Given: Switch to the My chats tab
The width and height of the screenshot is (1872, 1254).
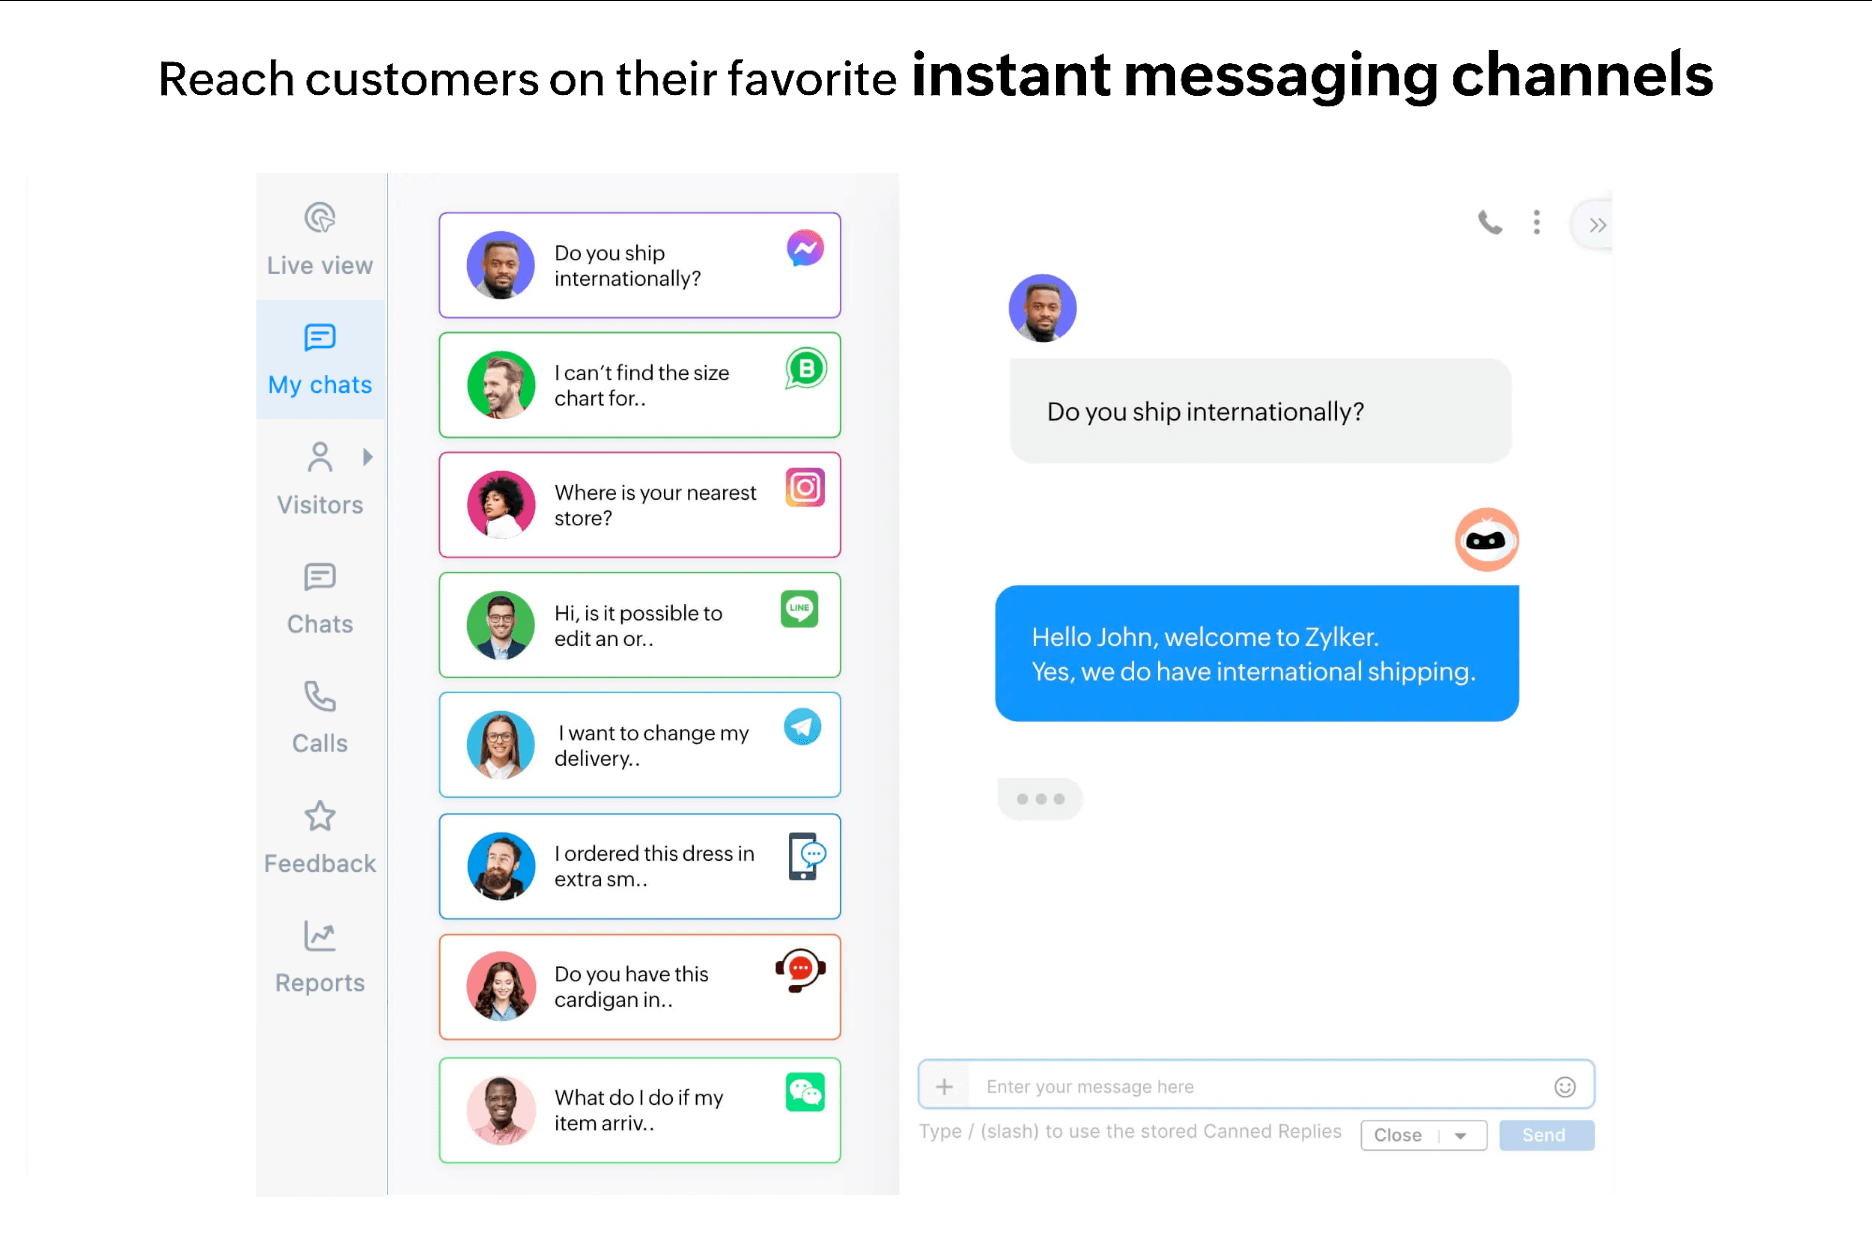Looking at the screenshot, I should point(320,360).
